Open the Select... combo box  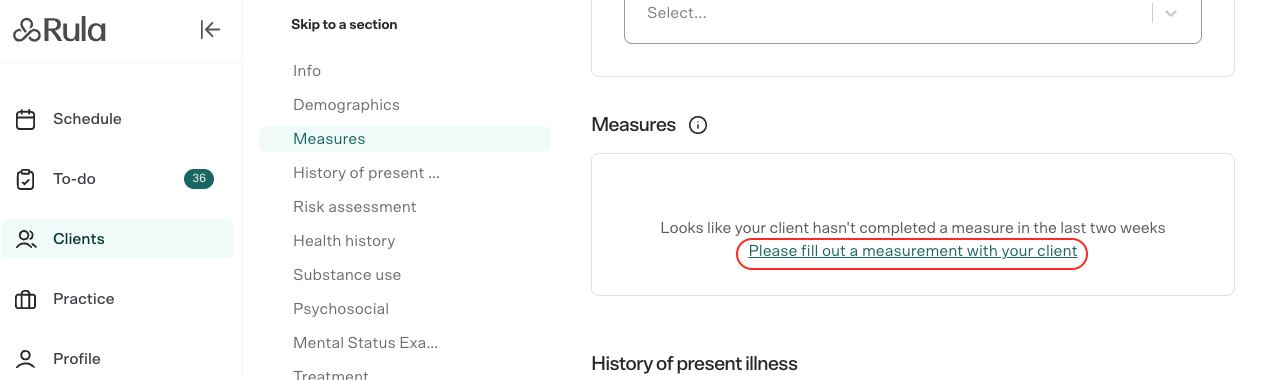pyautogui.click(x=912, y=15)
